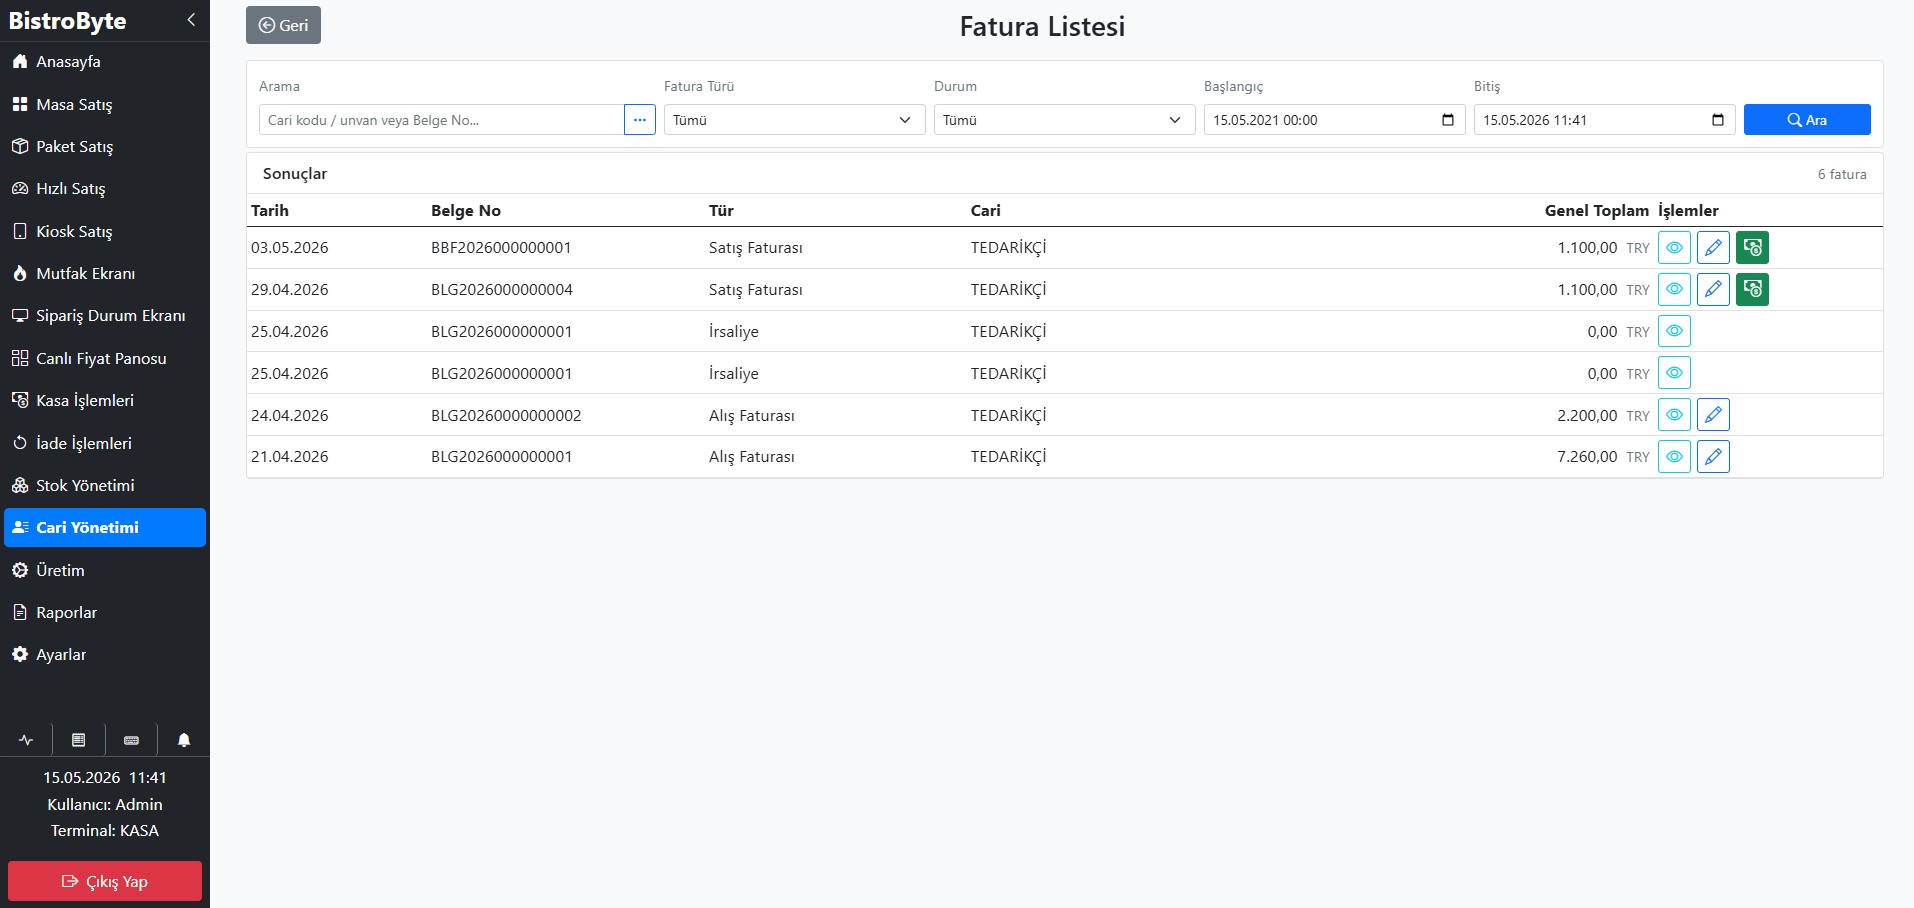Image resolution: width=1914 pixels, height=908 pixels.
Task: View invoice BBF2026000000001 with eye icon
Action: point(1674,247)
